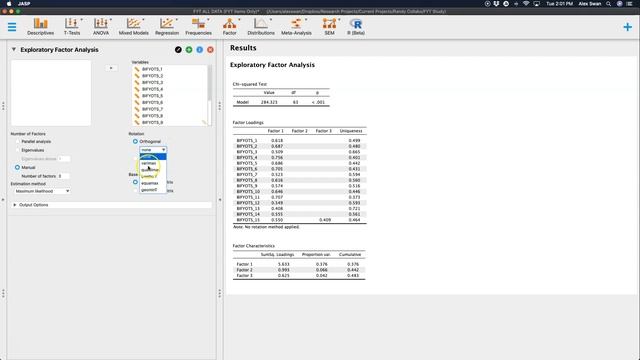The height and width of the screenshot is (360, 640).
Task: Collapse the Exploratory Factor Analysis panel
Action: pyautogui.click(x=13, y=49)
